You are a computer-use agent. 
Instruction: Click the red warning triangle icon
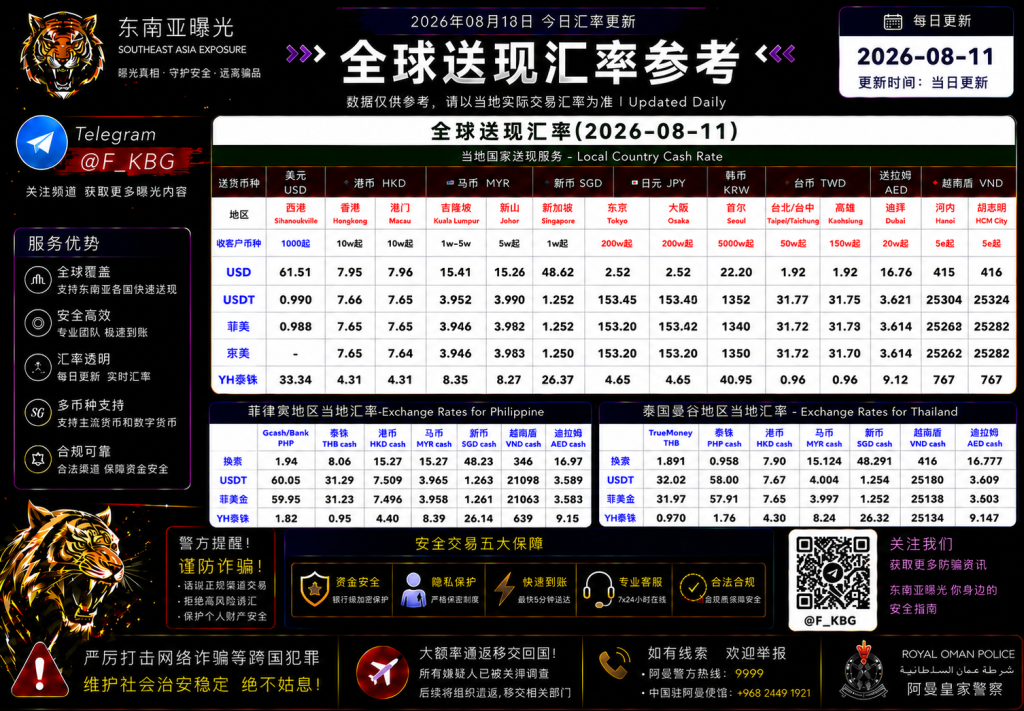40,671
